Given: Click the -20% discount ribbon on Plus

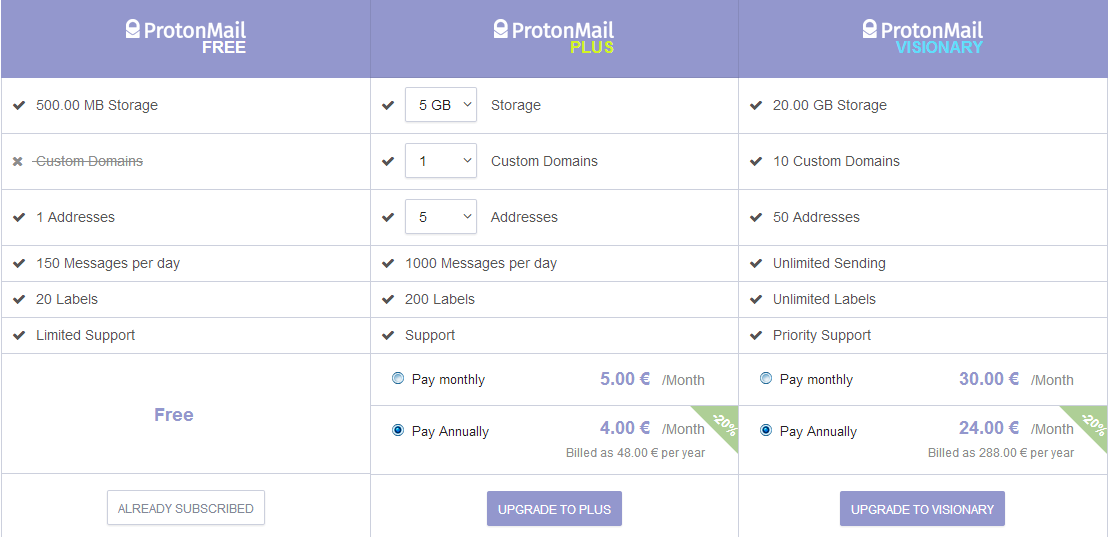Looking at the screenshot, I should [722, 425].
